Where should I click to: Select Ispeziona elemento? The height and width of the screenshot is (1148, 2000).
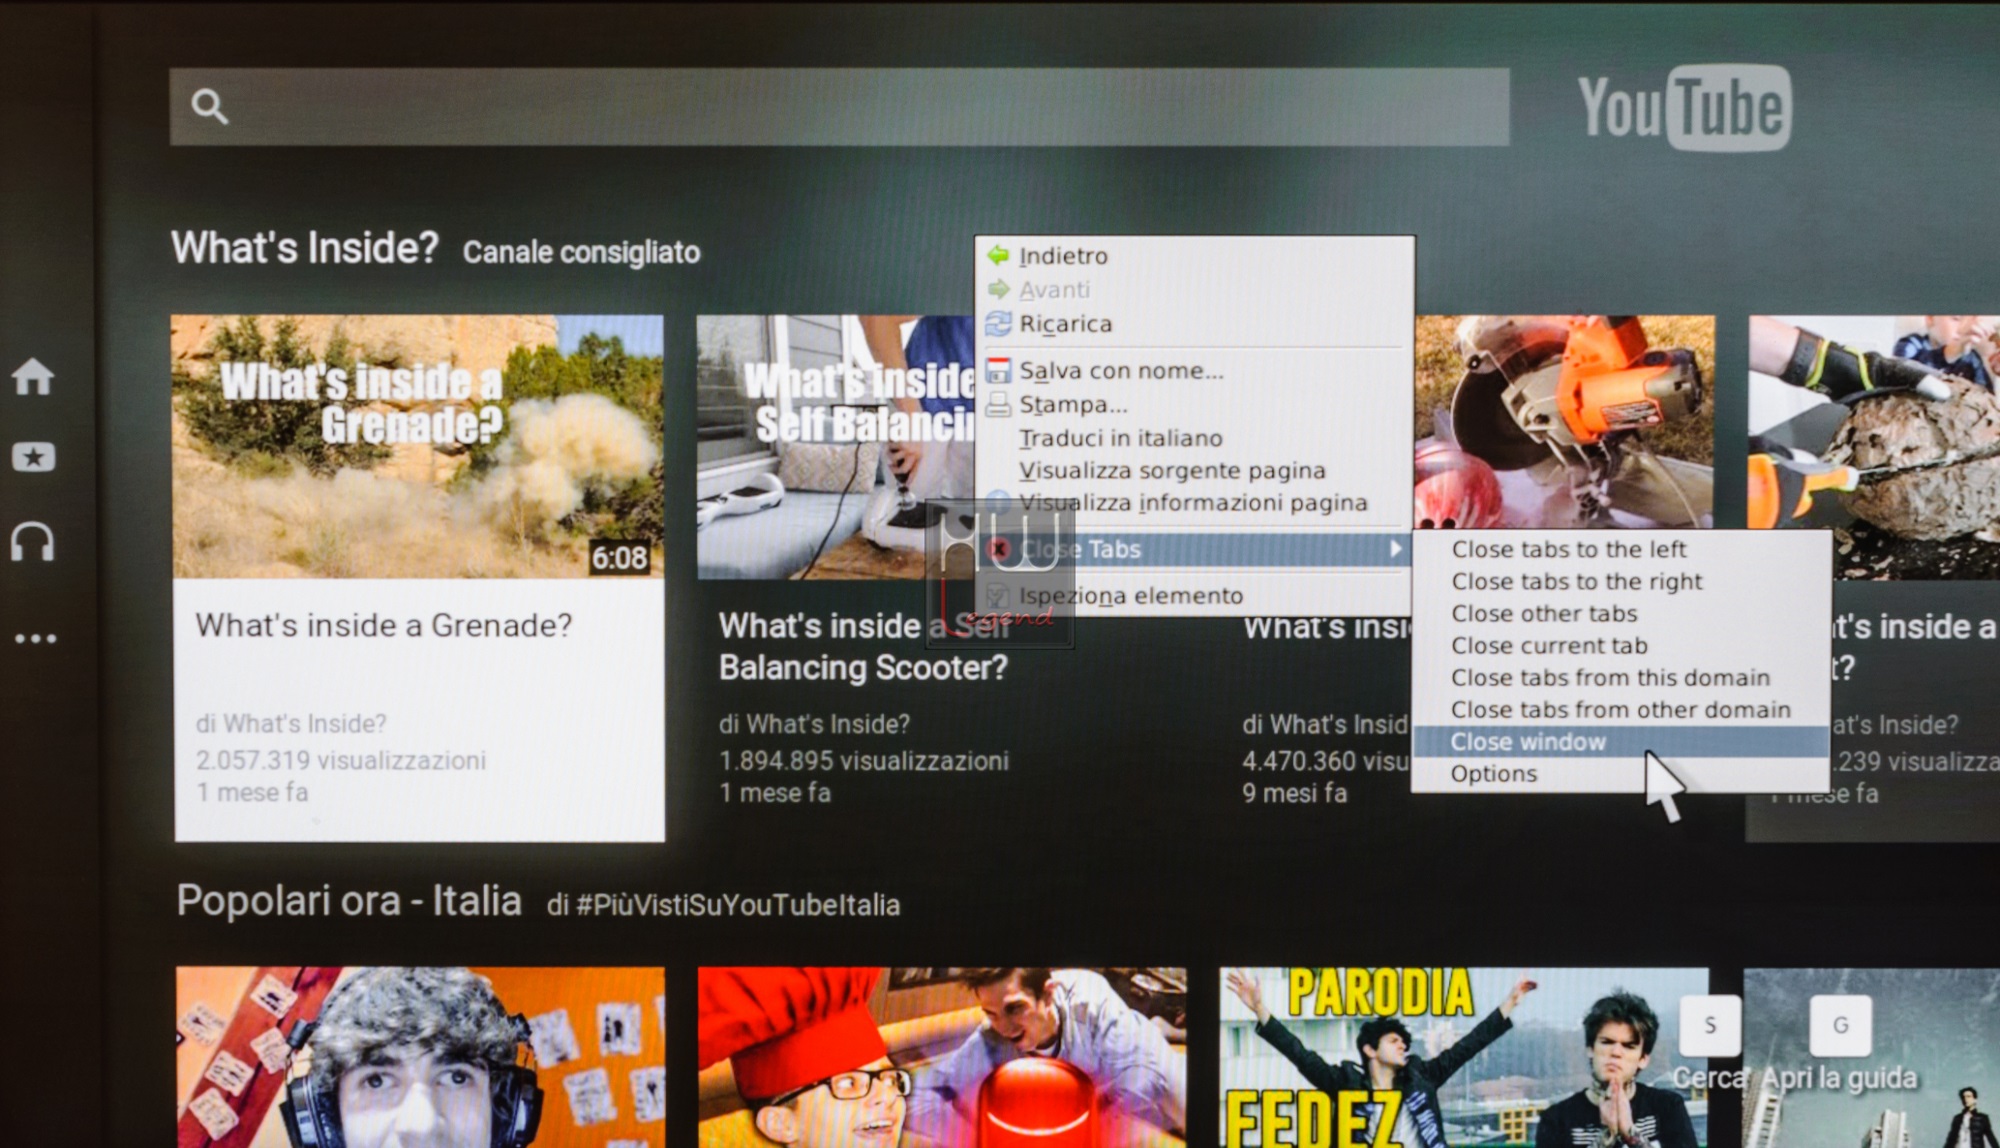1195,596
